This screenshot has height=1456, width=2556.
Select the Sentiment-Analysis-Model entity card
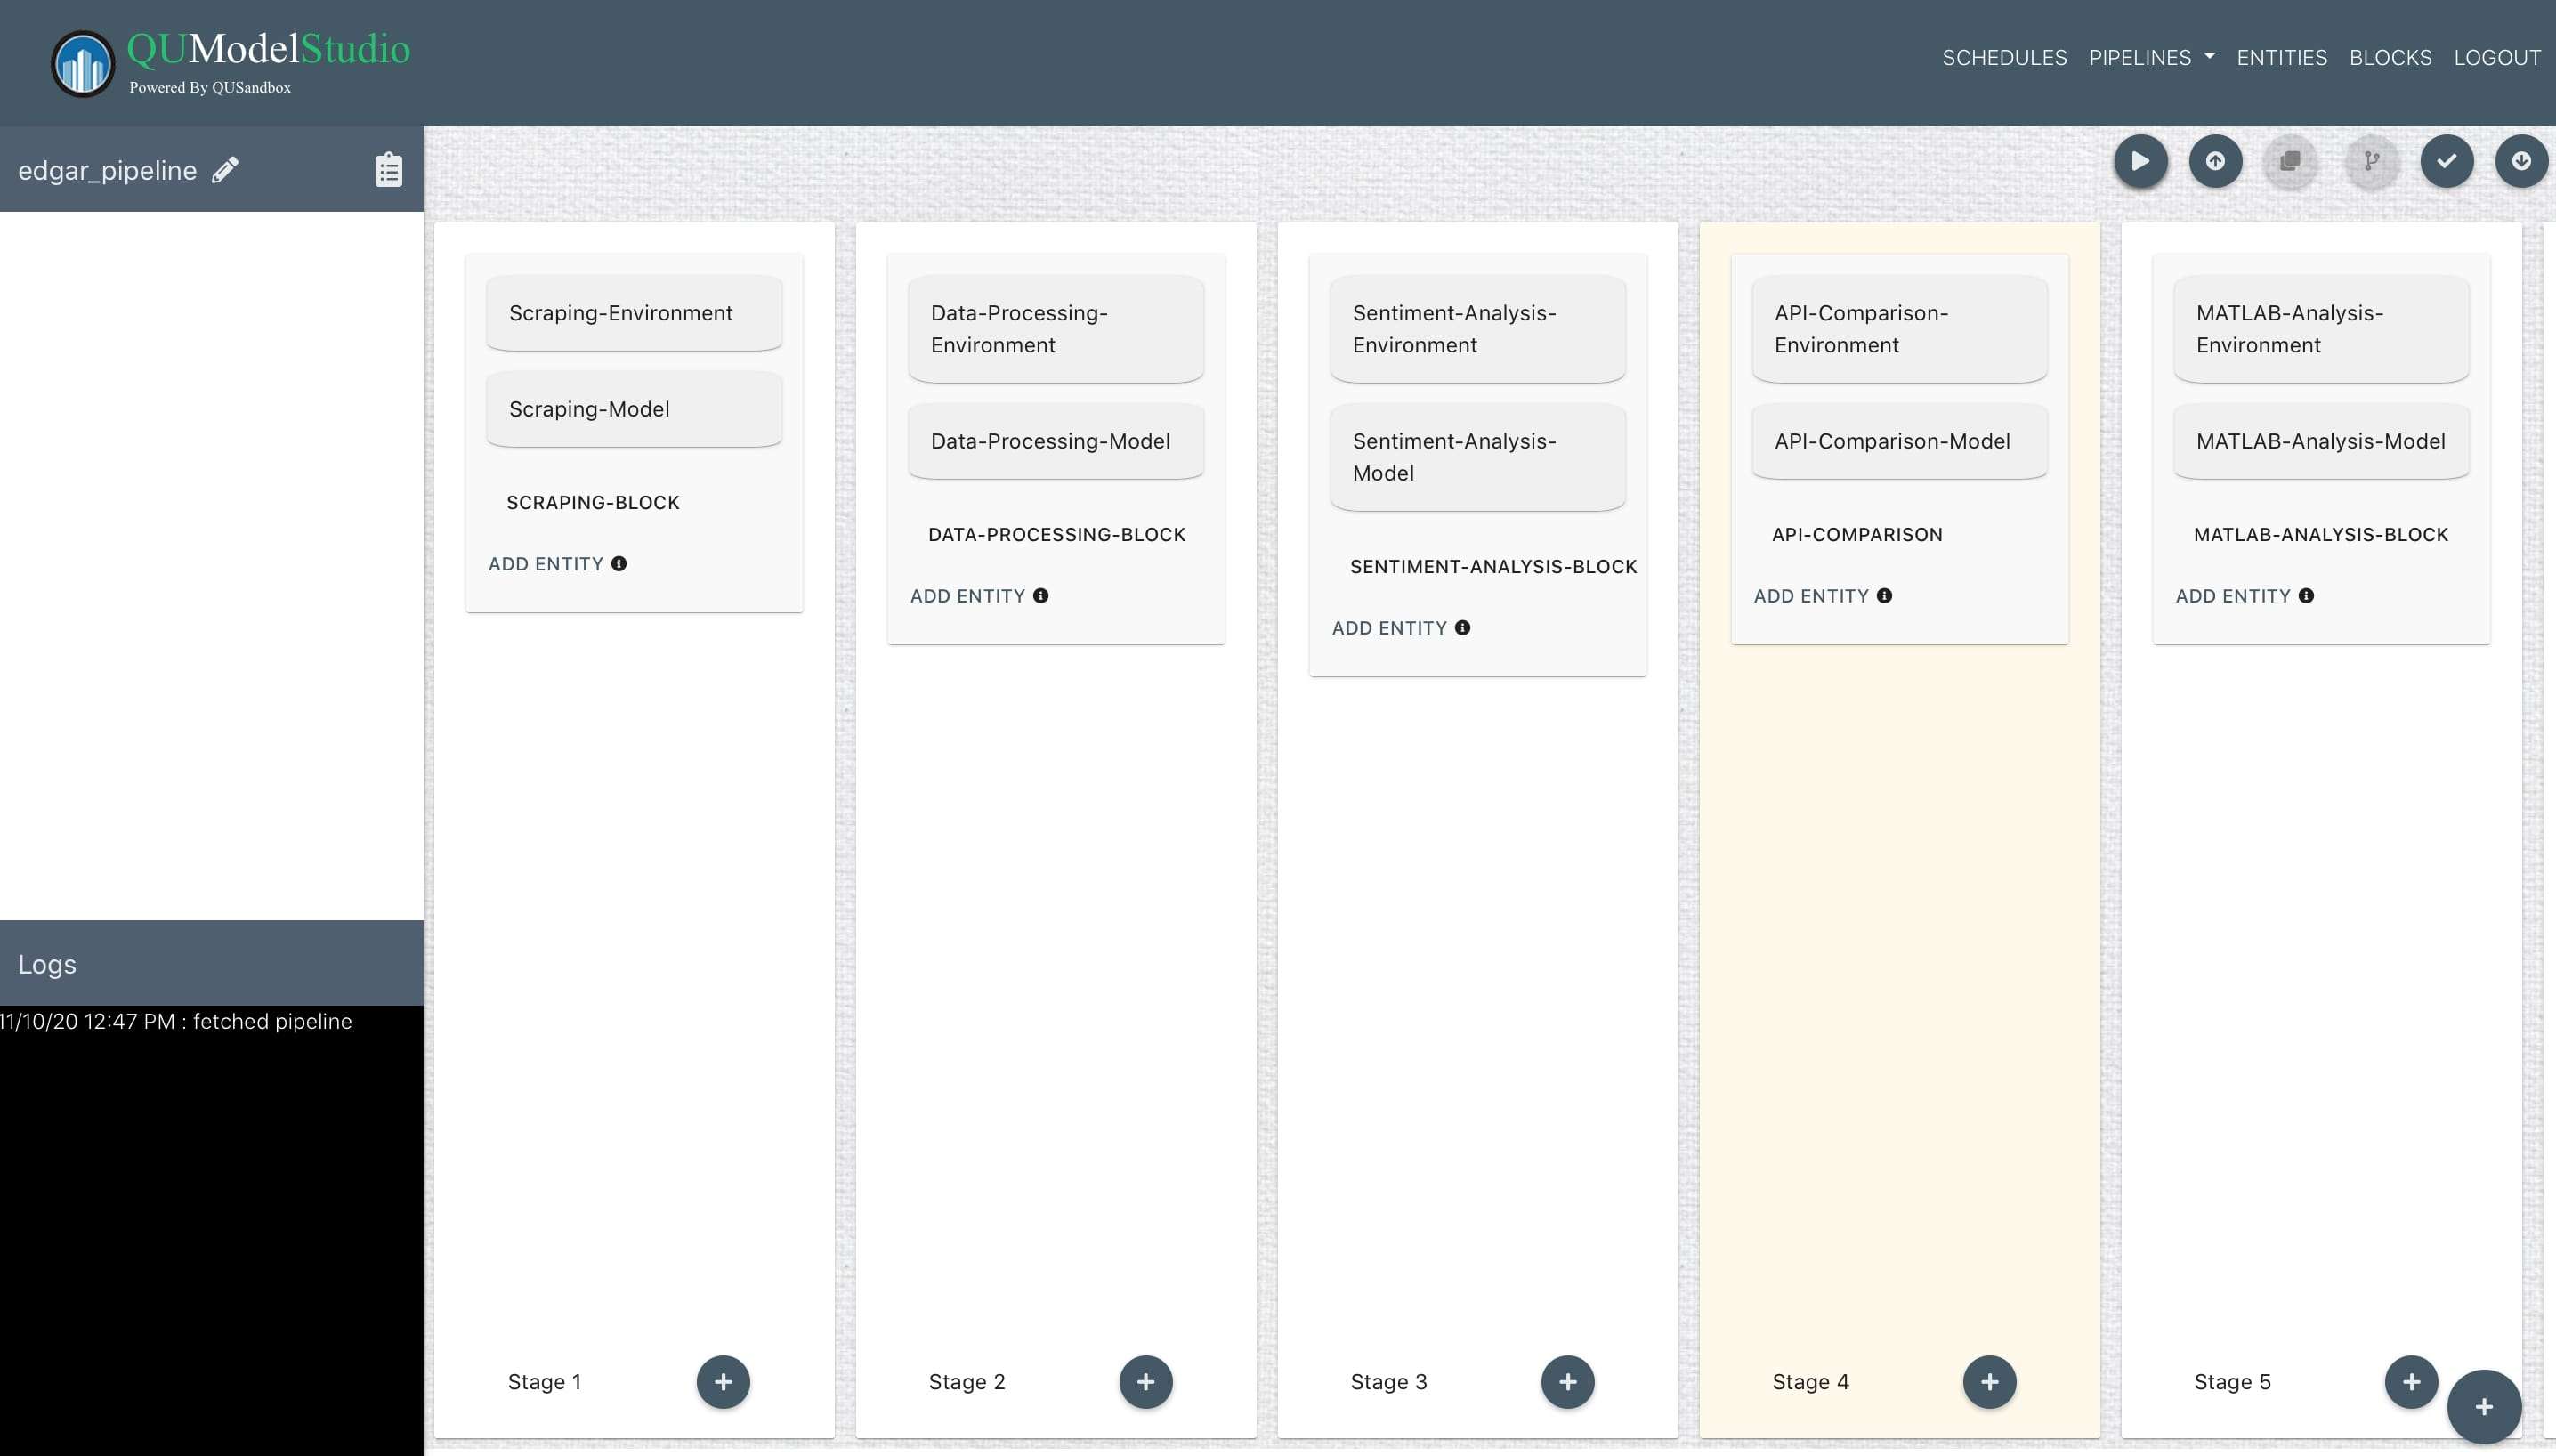1478,457
